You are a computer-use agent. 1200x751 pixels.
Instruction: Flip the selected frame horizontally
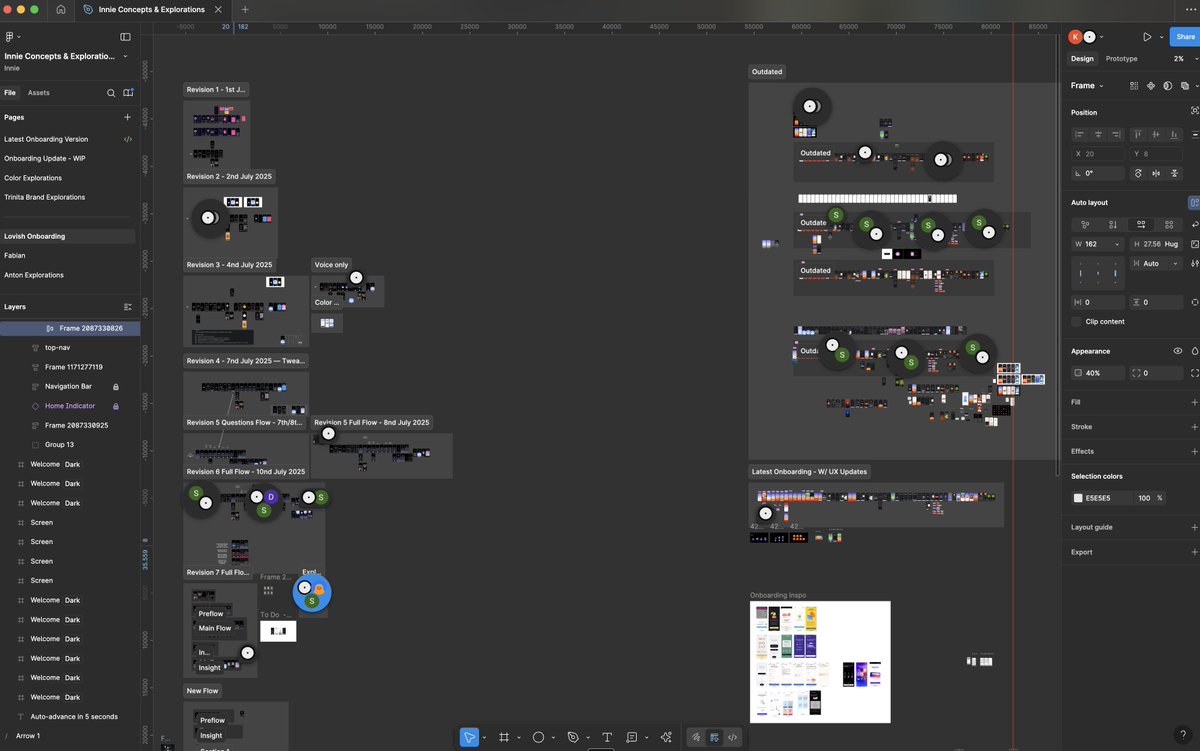coord(1156,173)
